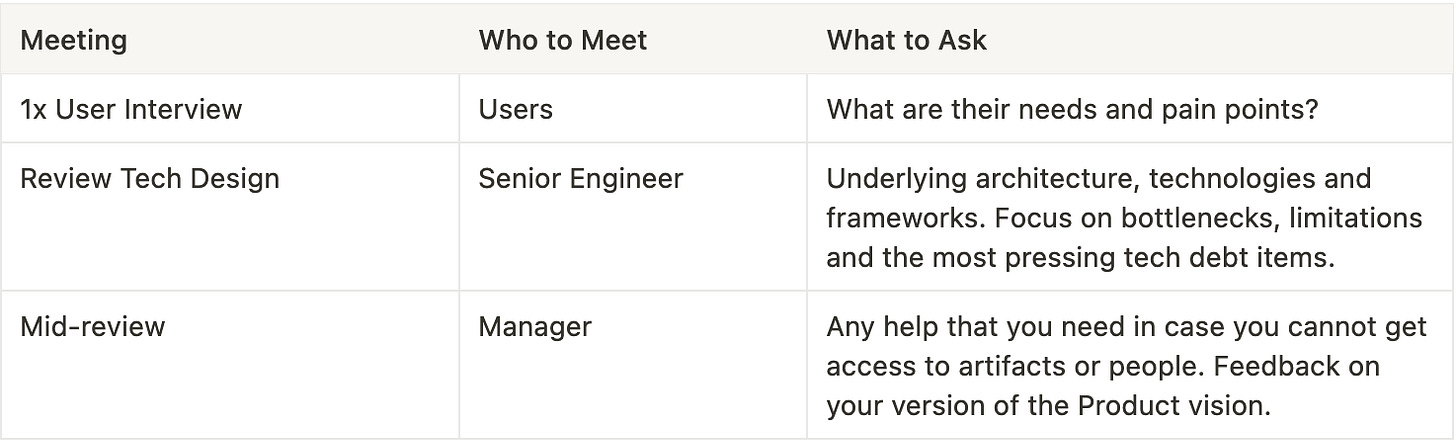Select the Manager cell
The image size is (1456, 441).
pyautogui.click(x=633, y=365)
